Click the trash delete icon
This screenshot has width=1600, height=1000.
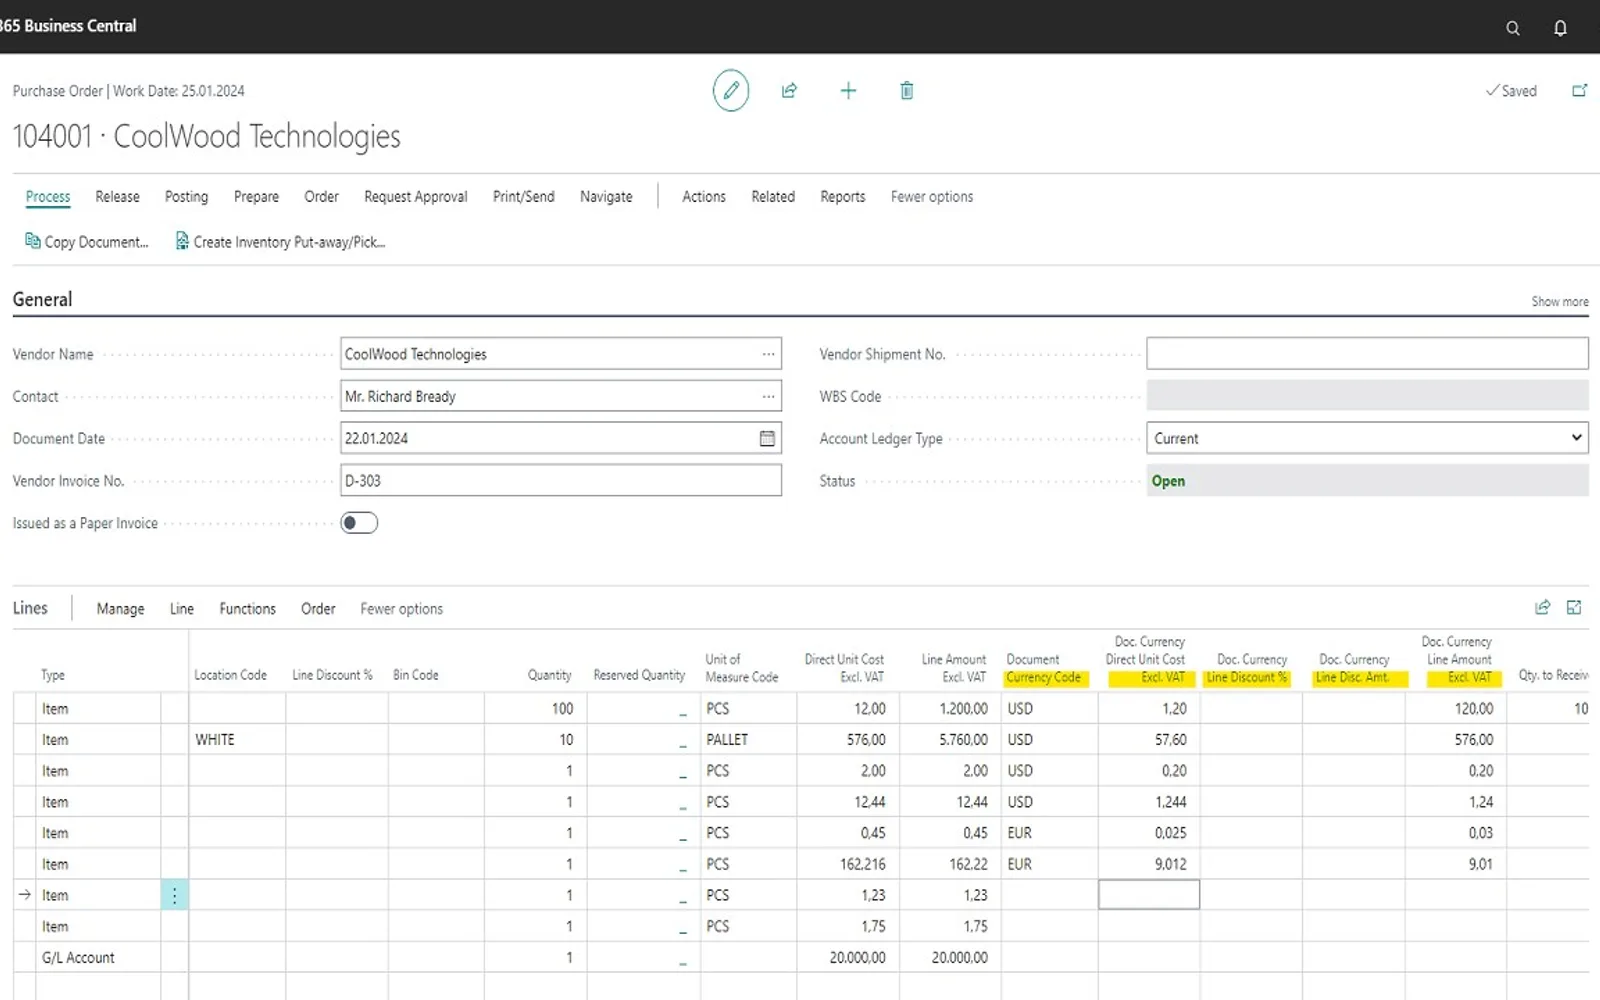907,91
